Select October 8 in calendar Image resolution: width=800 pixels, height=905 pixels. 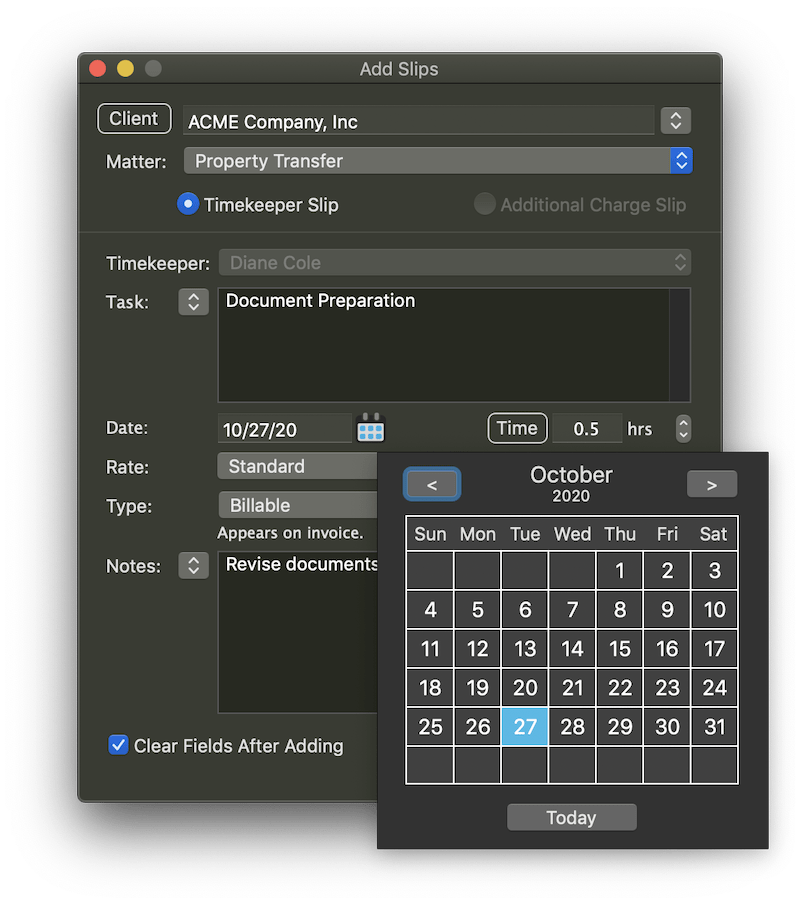click(619, 609)
